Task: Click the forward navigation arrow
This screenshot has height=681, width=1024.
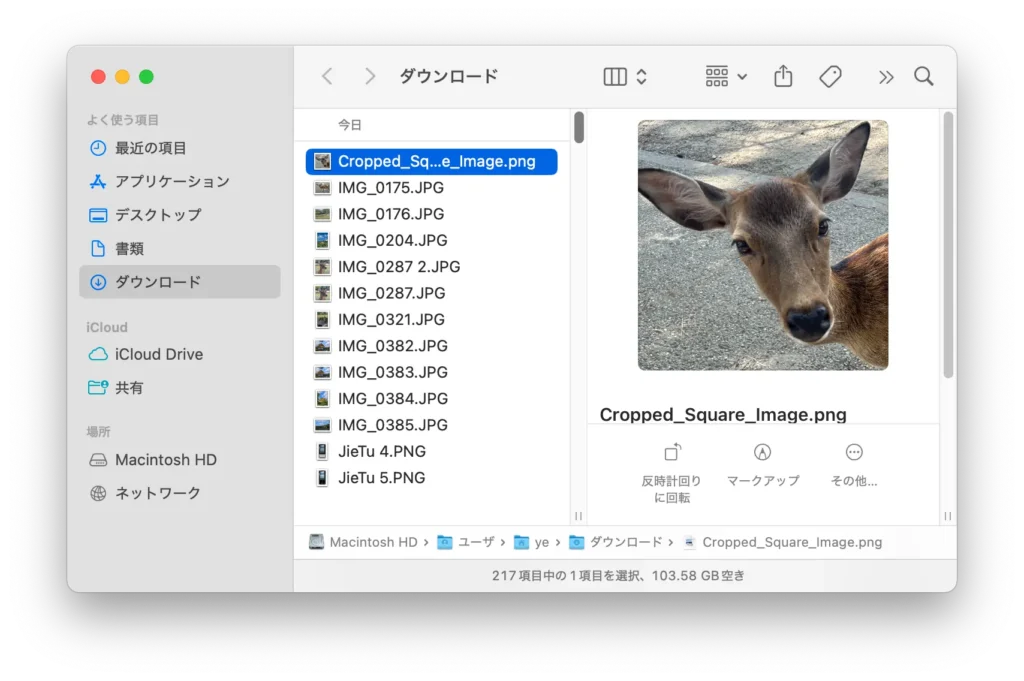Action: 369,76
